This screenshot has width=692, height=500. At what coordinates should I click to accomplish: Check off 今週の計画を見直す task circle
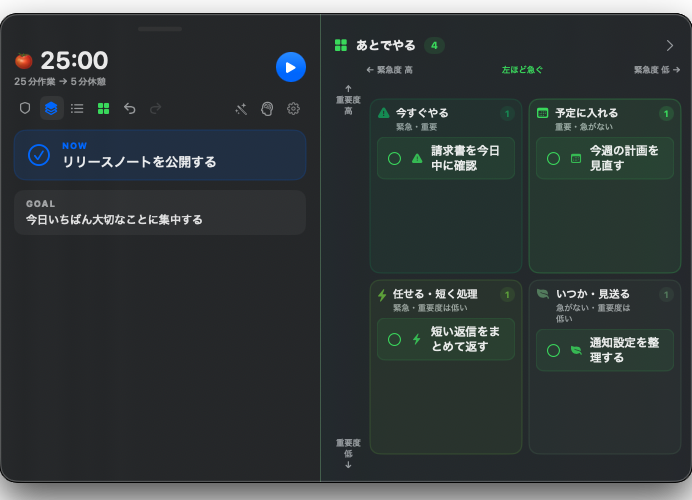(553, 158)
